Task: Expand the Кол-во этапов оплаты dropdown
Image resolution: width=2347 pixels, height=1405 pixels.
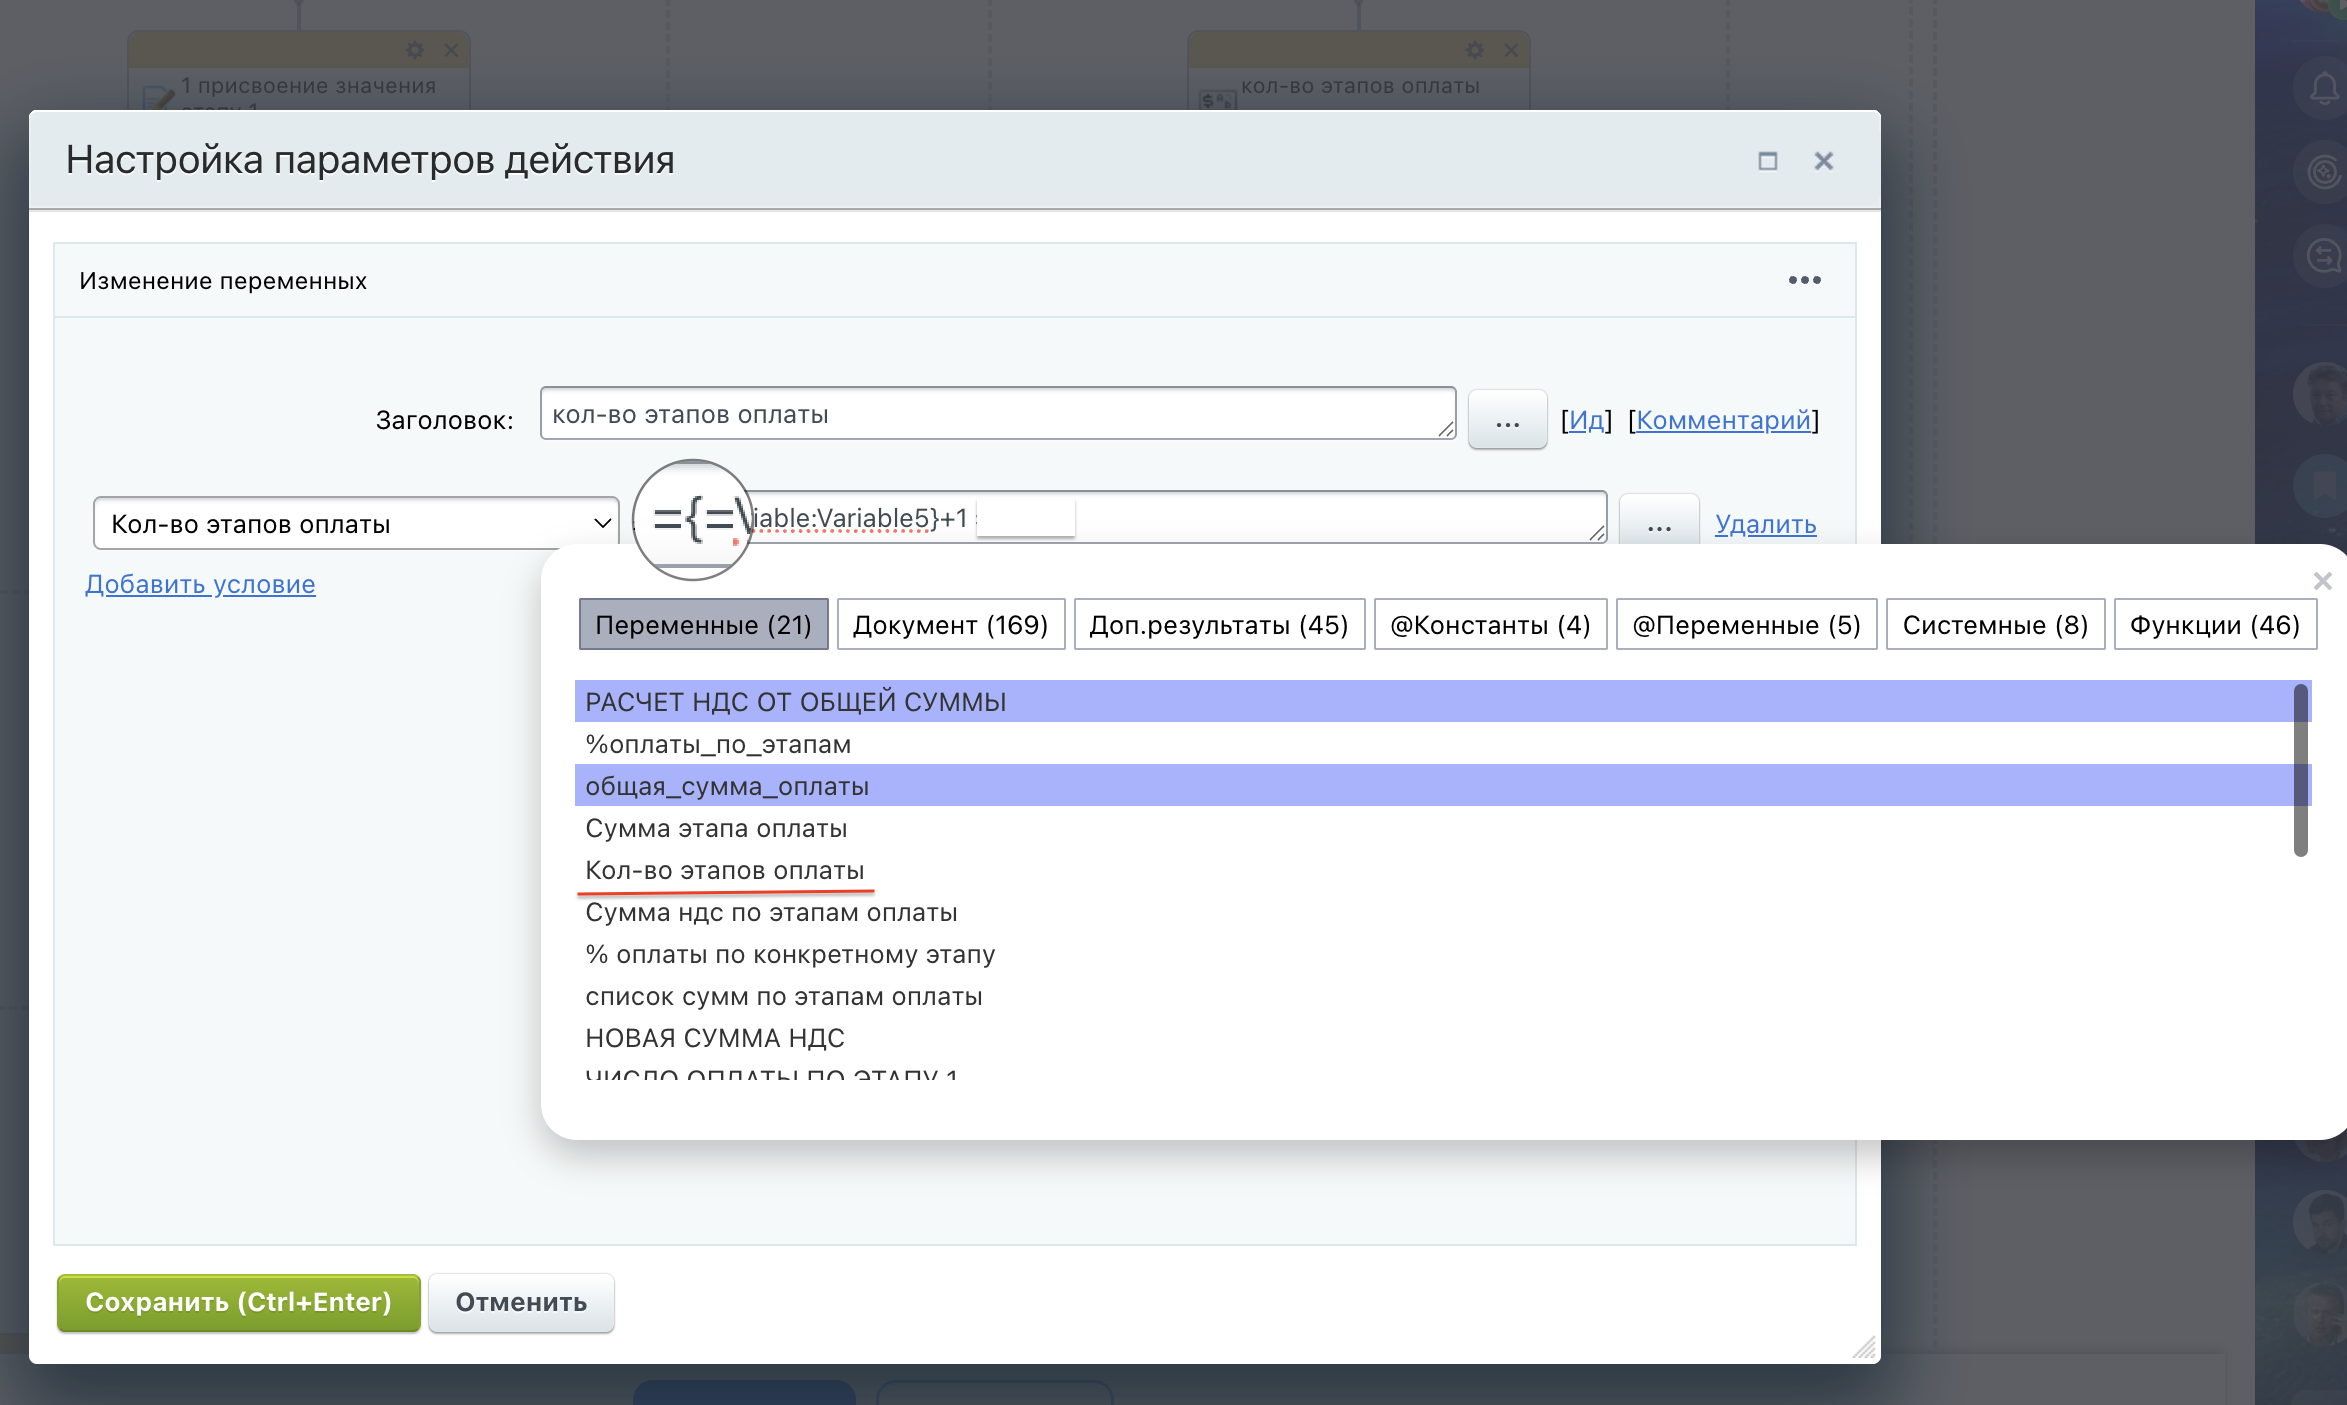Action: coord(355,523)
